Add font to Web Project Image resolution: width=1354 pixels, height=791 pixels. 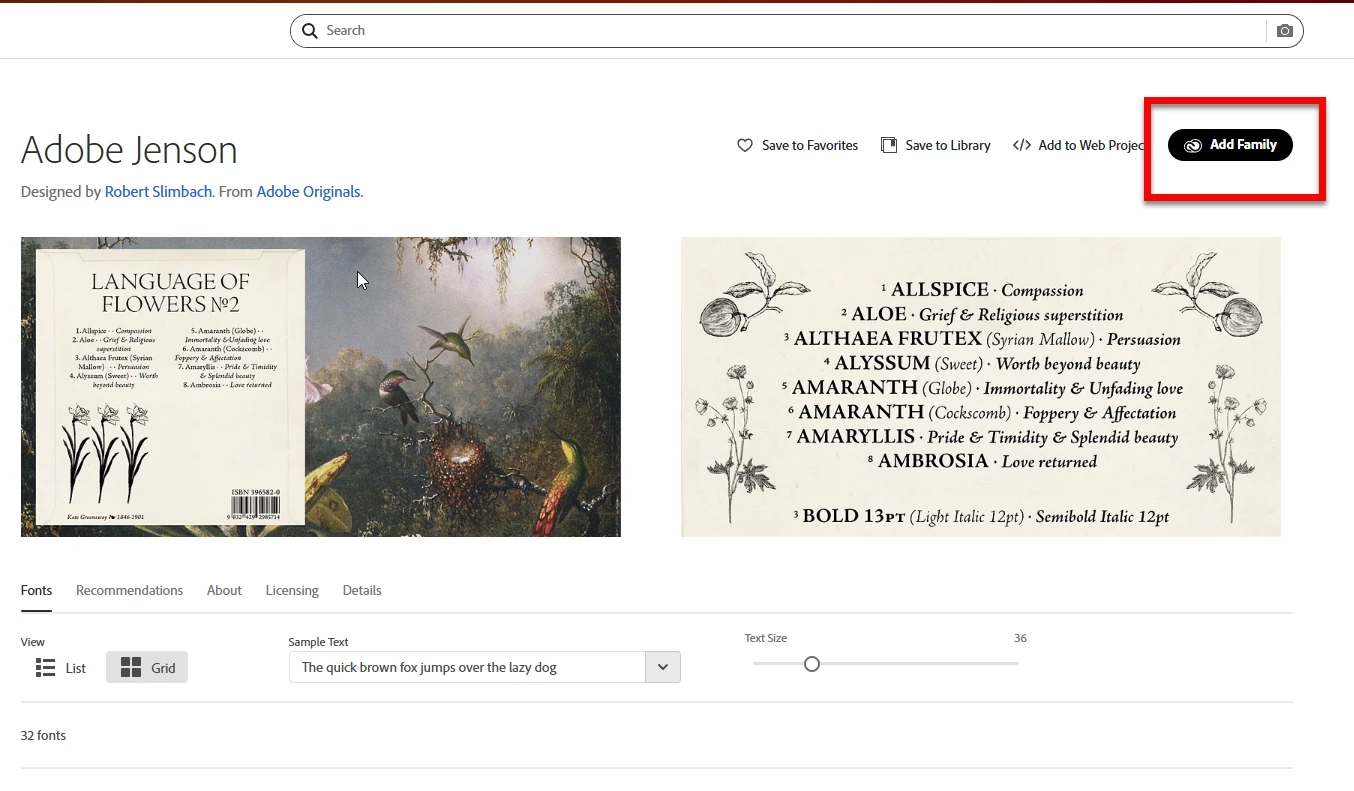click(1078, 145)
